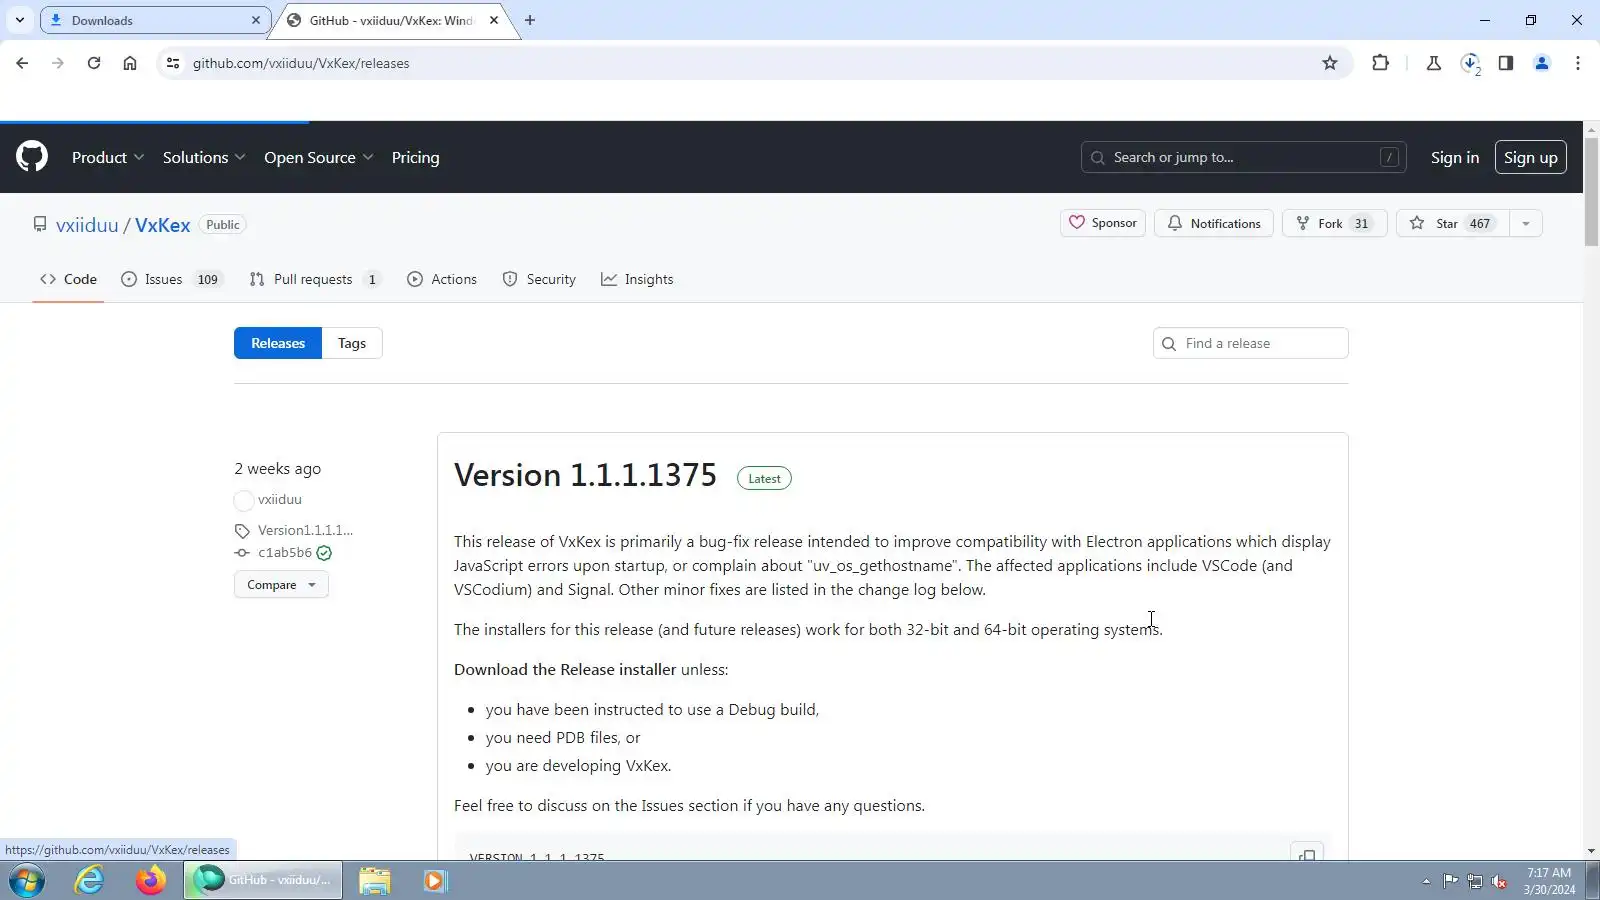The width and height of the screenshot is (1600, 900).
Task: Click the volume icon in system tray
Action: 1499,881
